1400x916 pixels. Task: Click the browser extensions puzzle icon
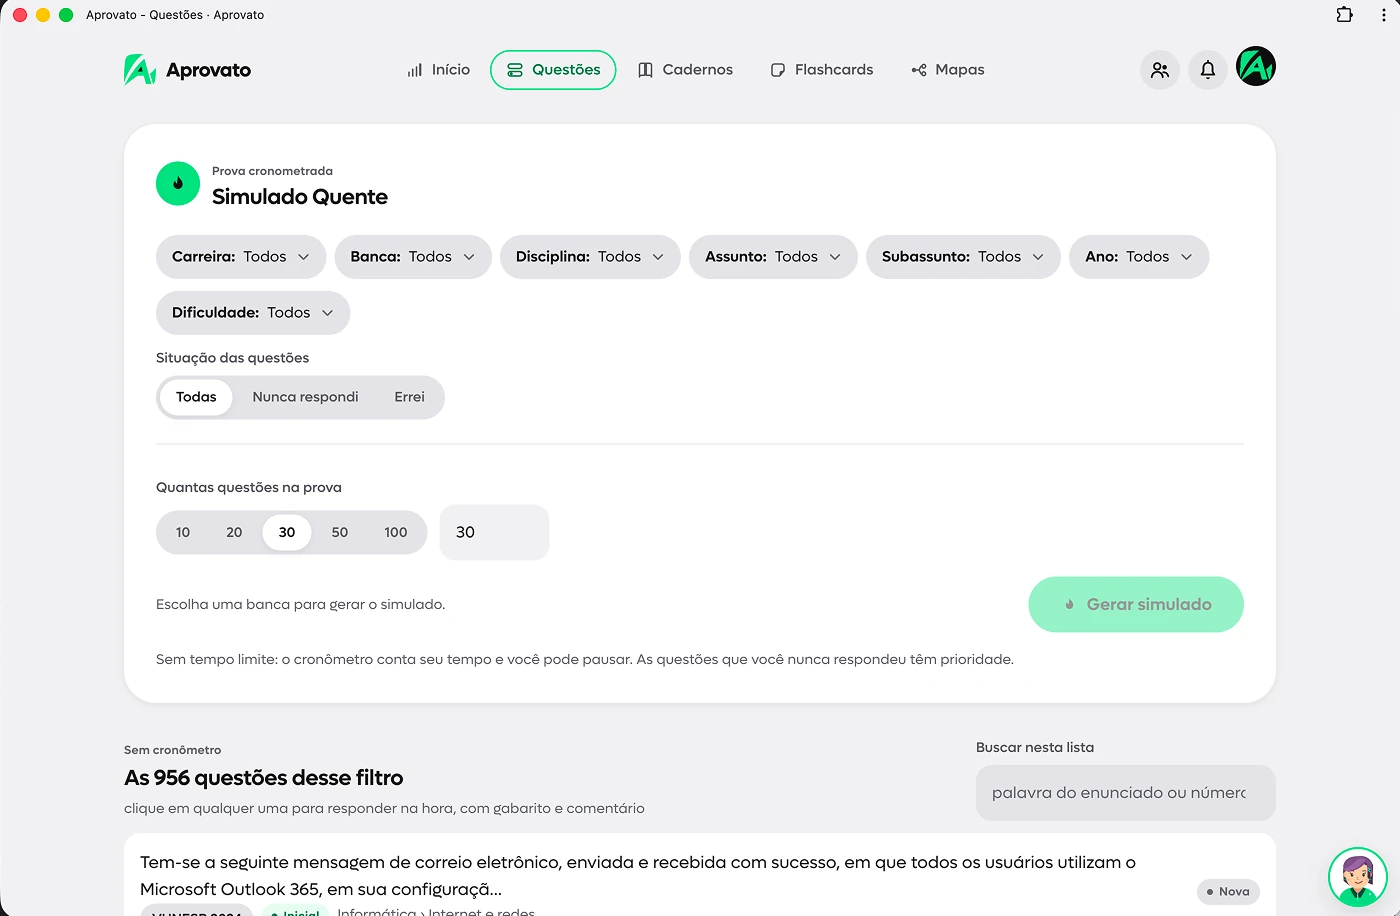point(1345,14)
